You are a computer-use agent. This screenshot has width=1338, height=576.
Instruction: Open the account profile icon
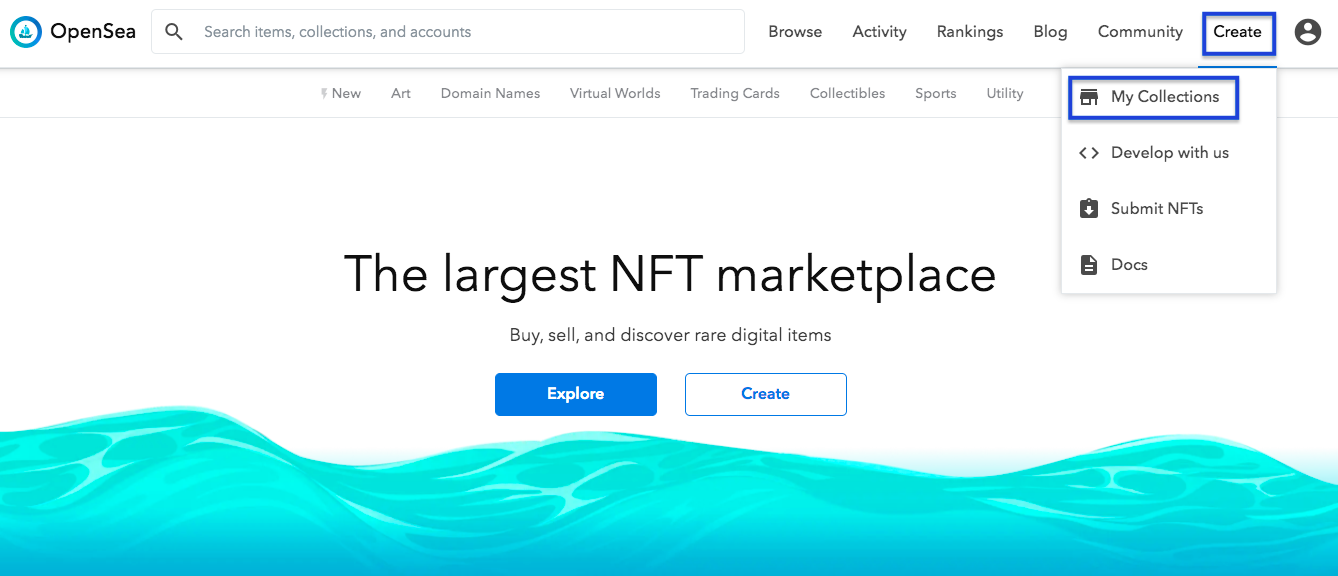pos(1308,31)
